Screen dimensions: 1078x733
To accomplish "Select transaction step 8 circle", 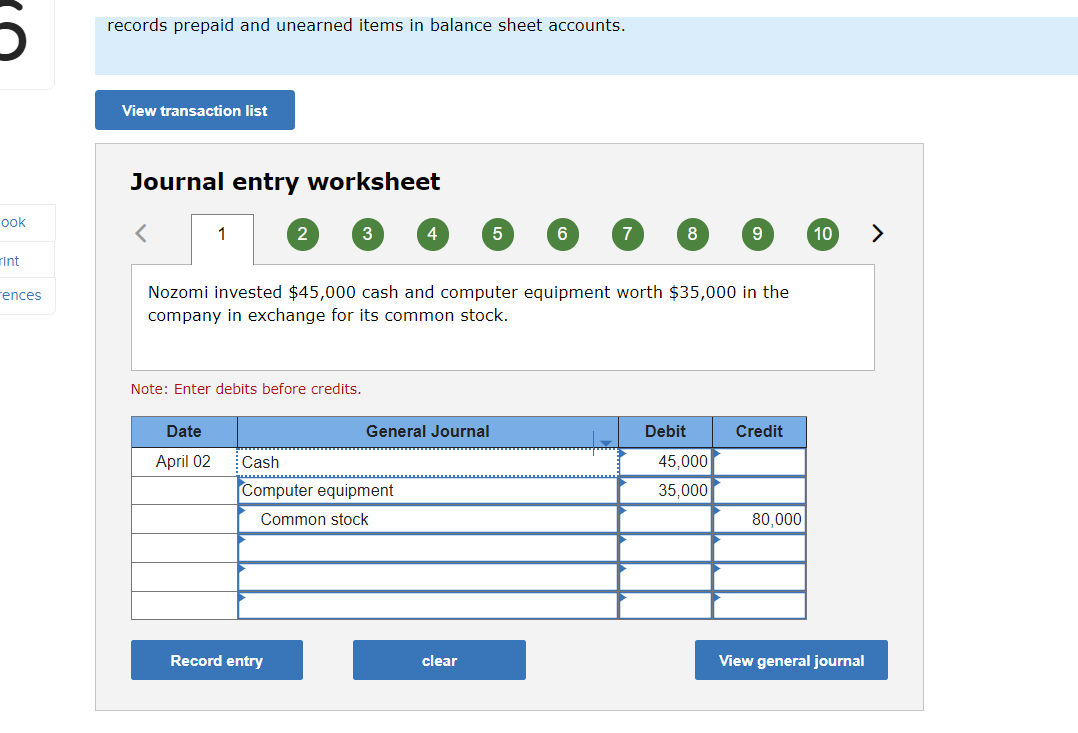I will (692, 234).
